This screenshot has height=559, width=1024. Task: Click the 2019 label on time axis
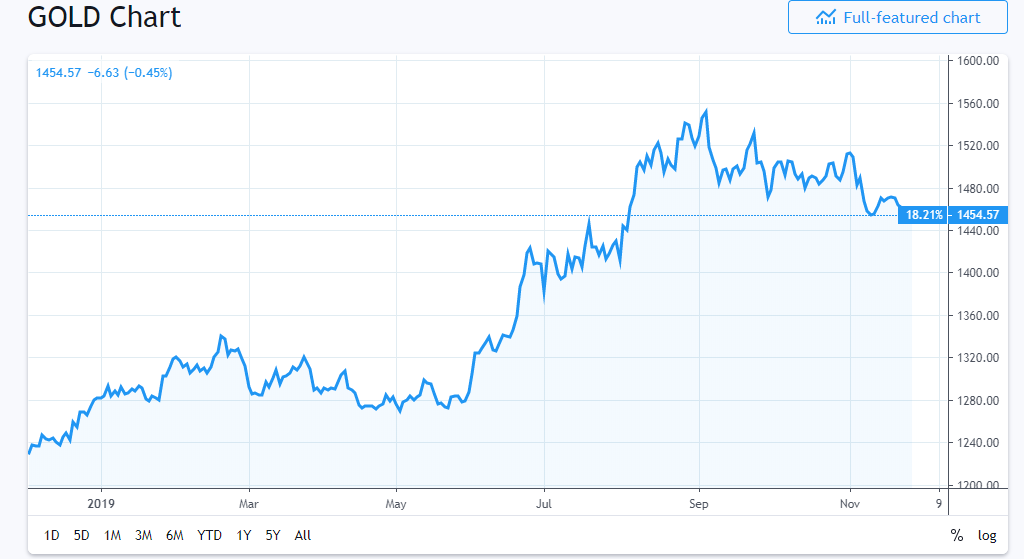(101, 503)
